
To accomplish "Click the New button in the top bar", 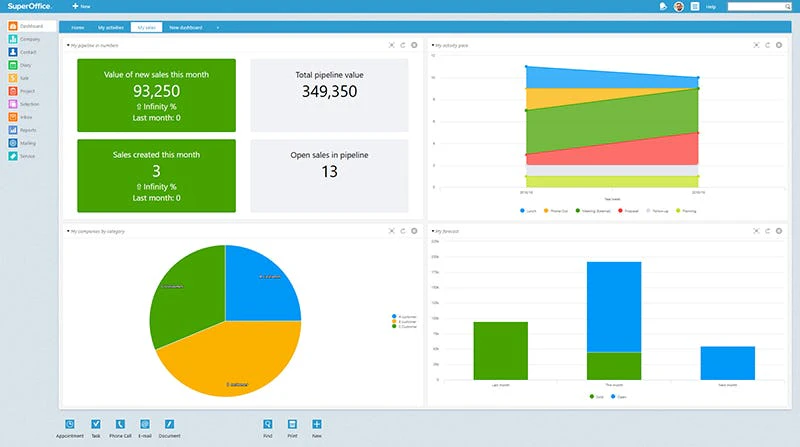I will pyautogui.click(x=81, y=6).
